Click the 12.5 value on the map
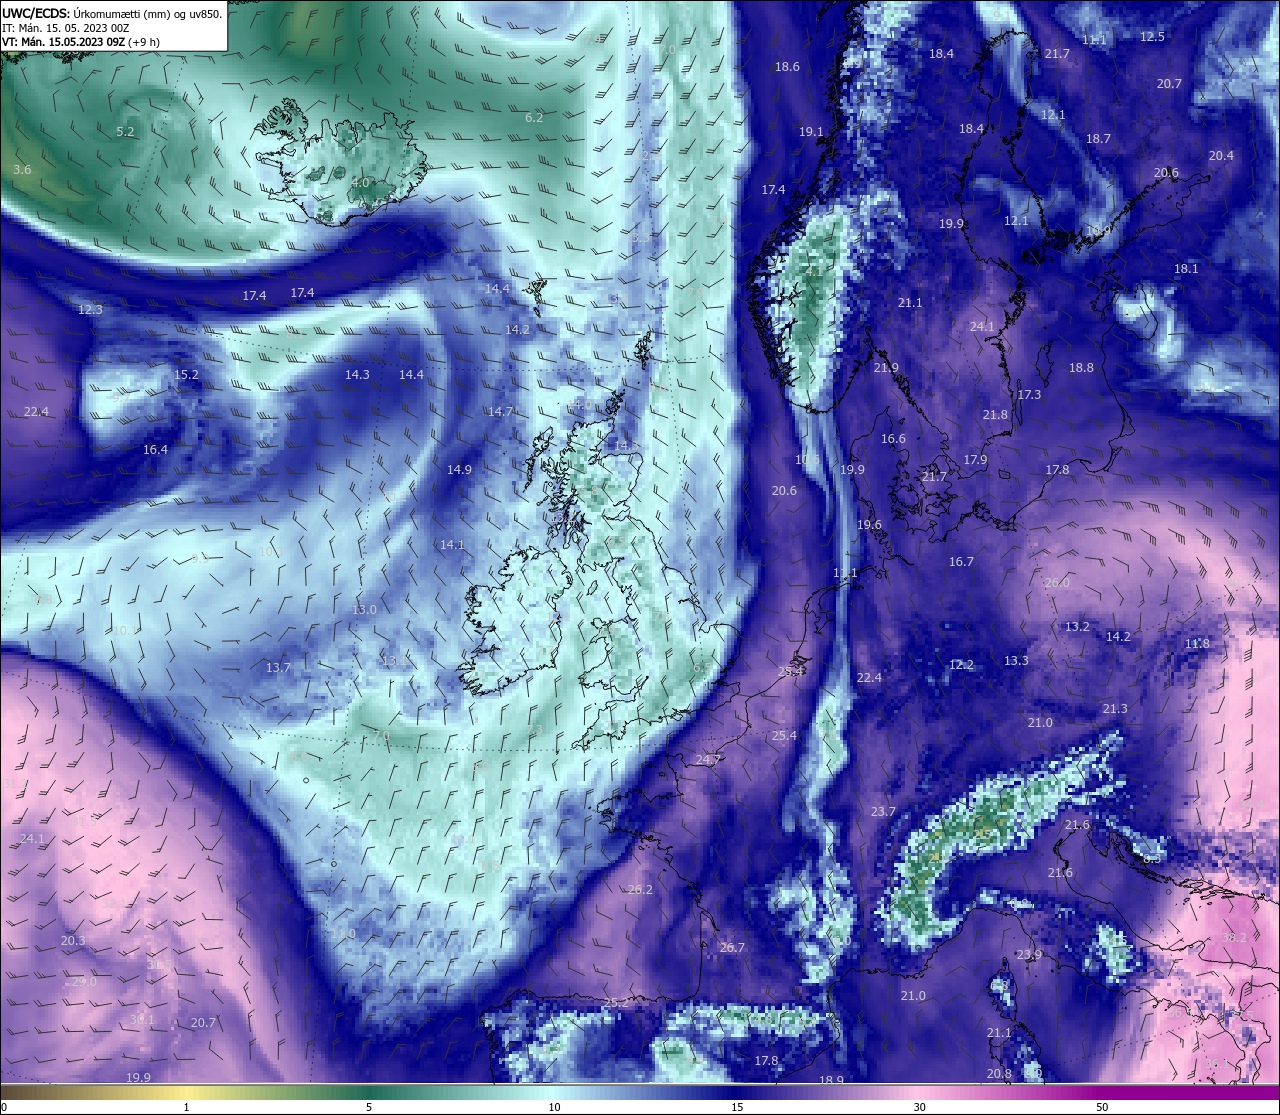The image size is (1280, 1115). (x=1152, y=37)
